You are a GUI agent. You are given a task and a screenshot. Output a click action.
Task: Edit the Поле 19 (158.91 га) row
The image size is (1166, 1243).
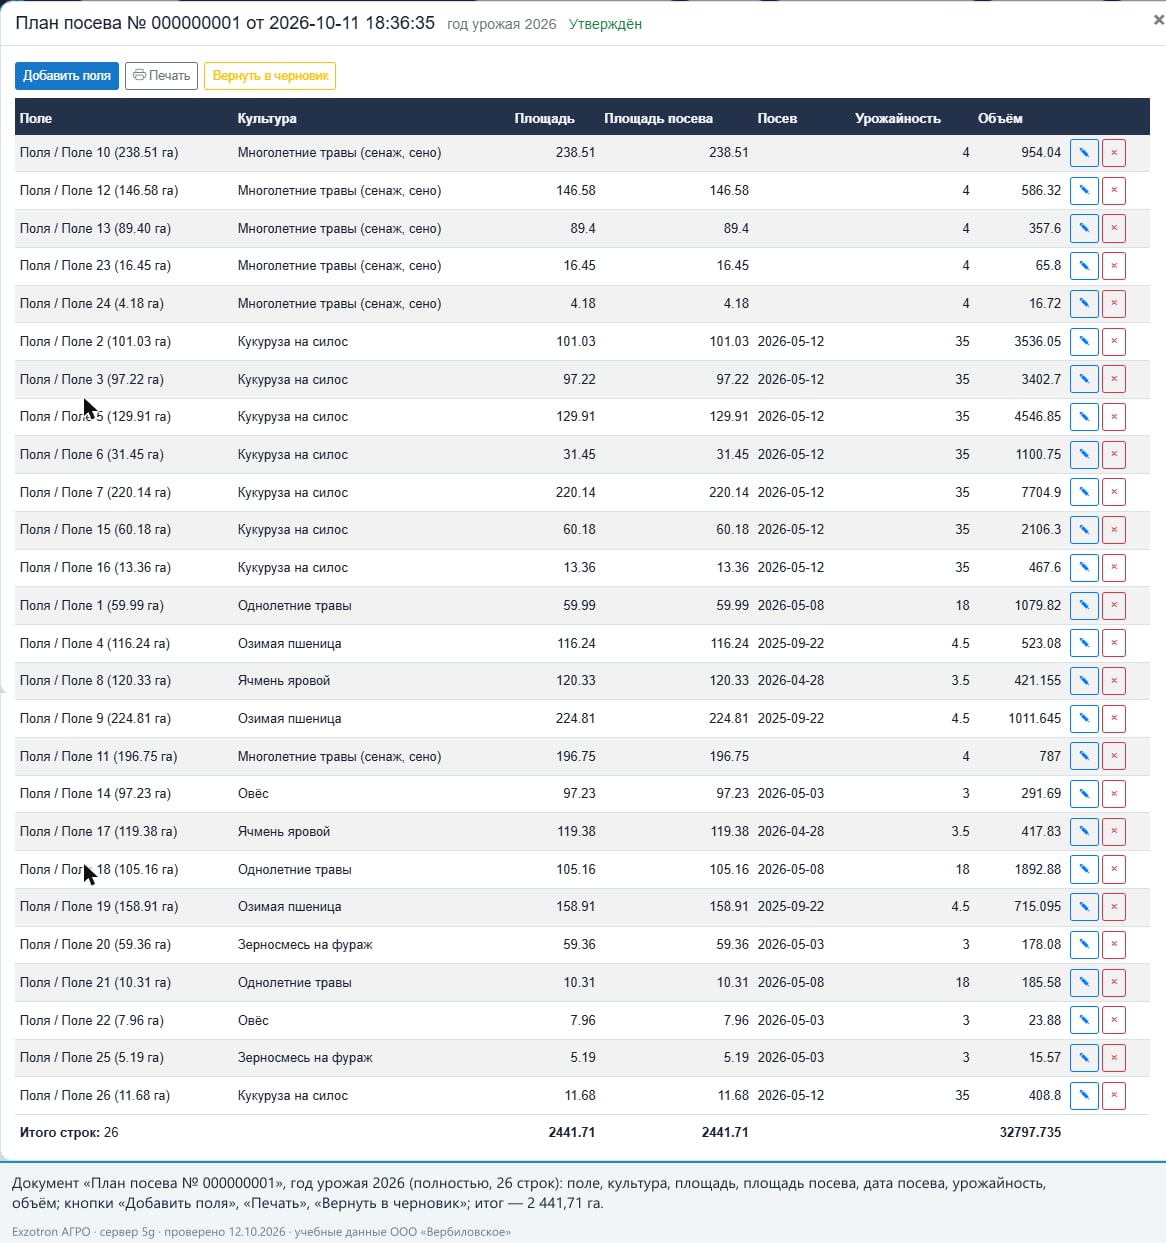point(1084,907)
